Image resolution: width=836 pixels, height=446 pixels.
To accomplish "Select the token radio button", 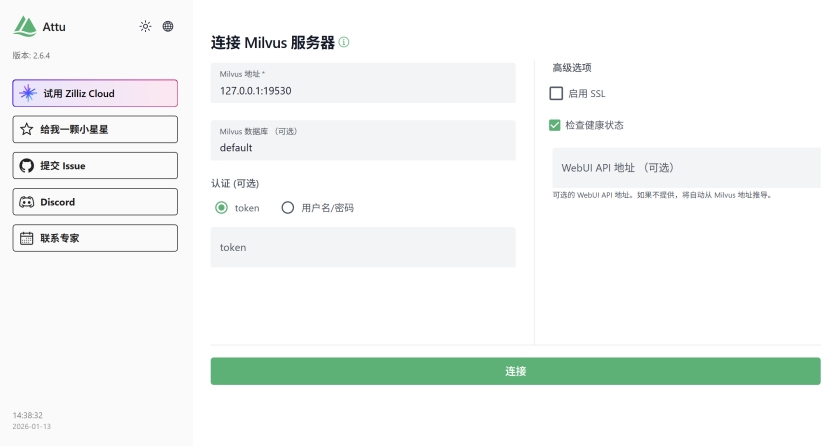I will [x=221, y=208].
